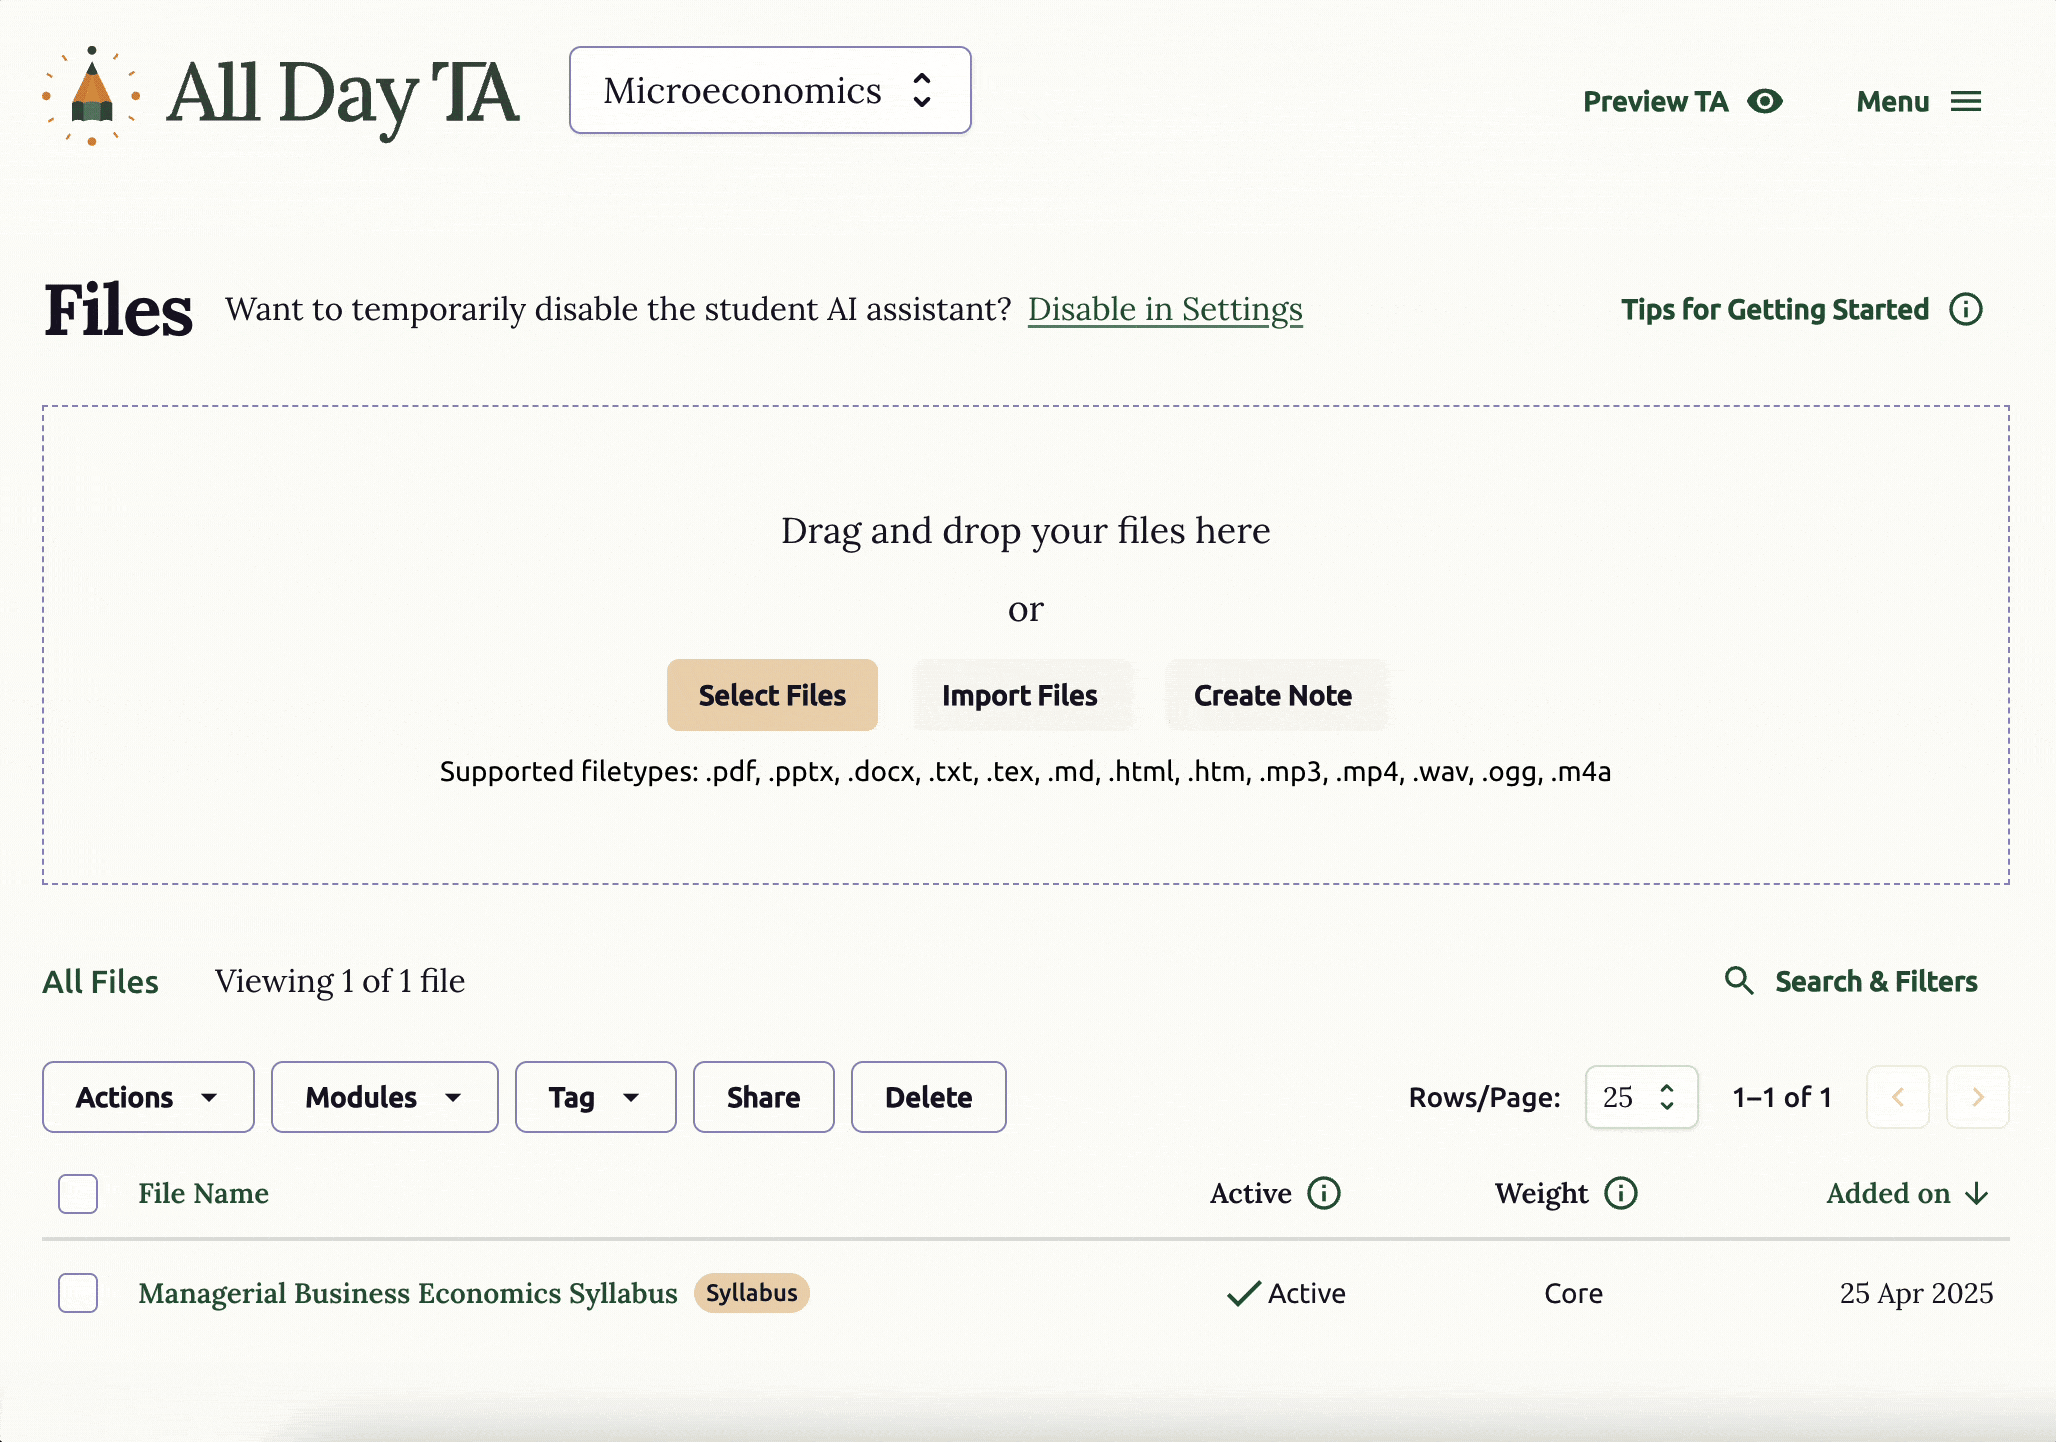Click the Tips for Getting Started info icon

(x=1965, y=310)
